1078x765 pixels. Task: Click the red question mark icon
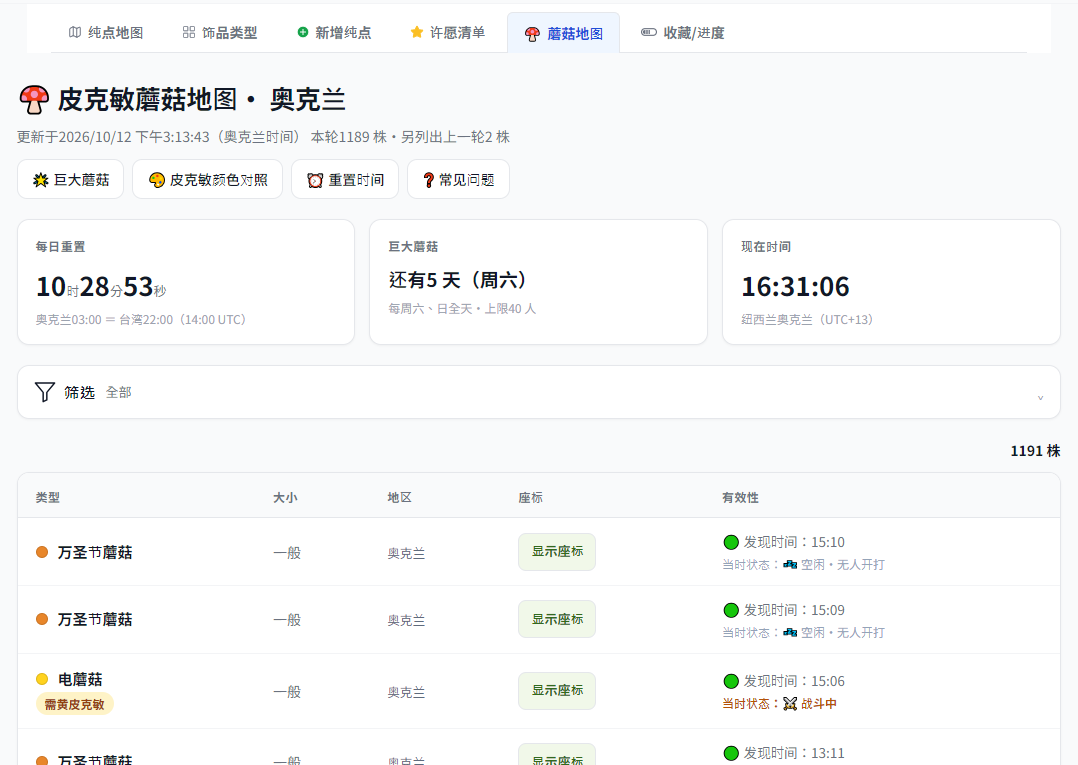(x=428, y=180)
